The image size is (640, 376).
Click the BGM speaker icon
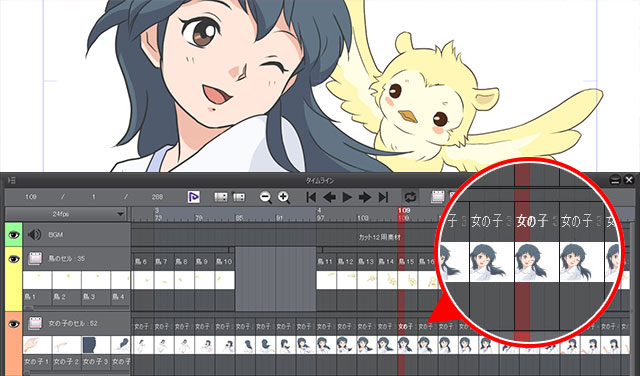coord(34,235)
